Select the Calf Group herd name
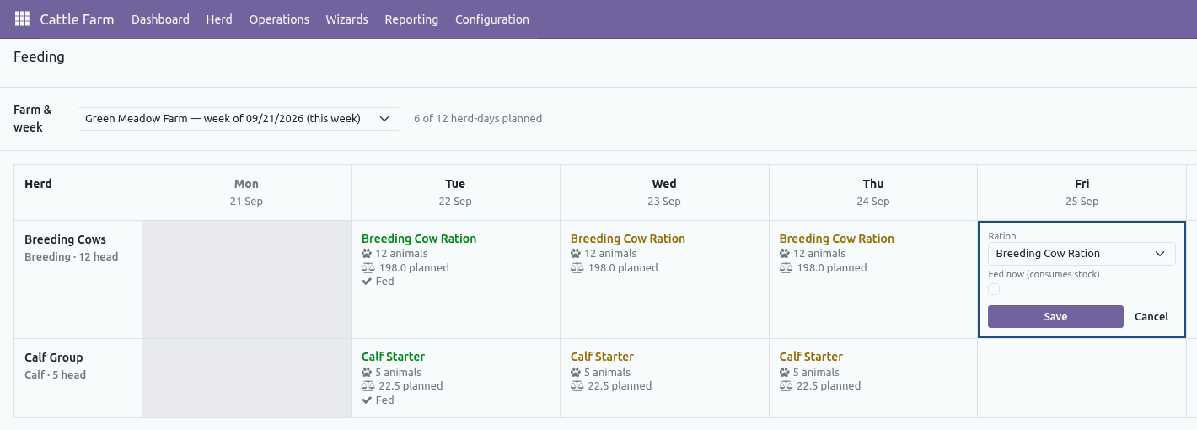1197x430 pixels. pos(53,357)
